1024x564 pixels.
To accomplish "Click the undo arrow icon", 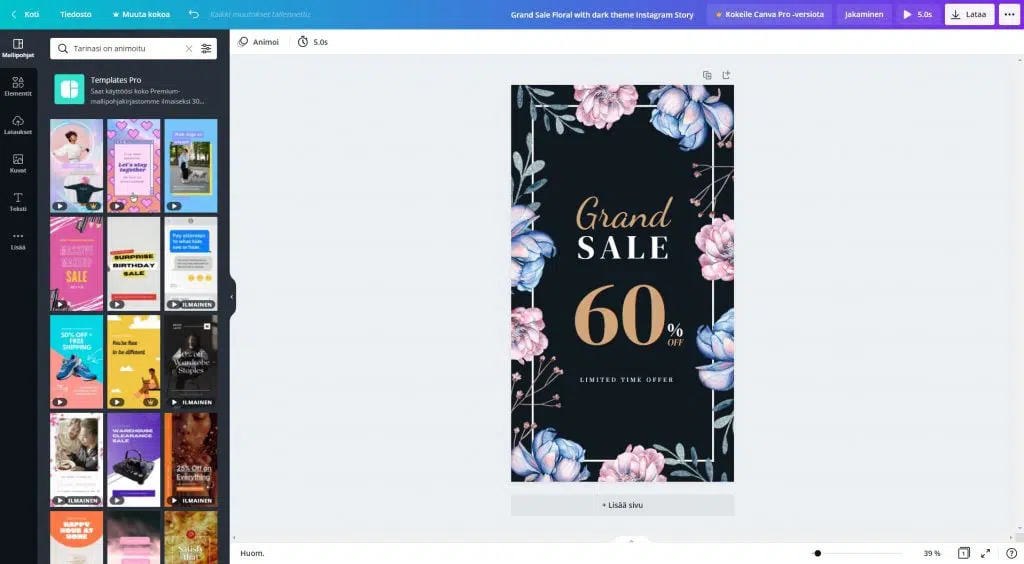I will click(193, 14).
